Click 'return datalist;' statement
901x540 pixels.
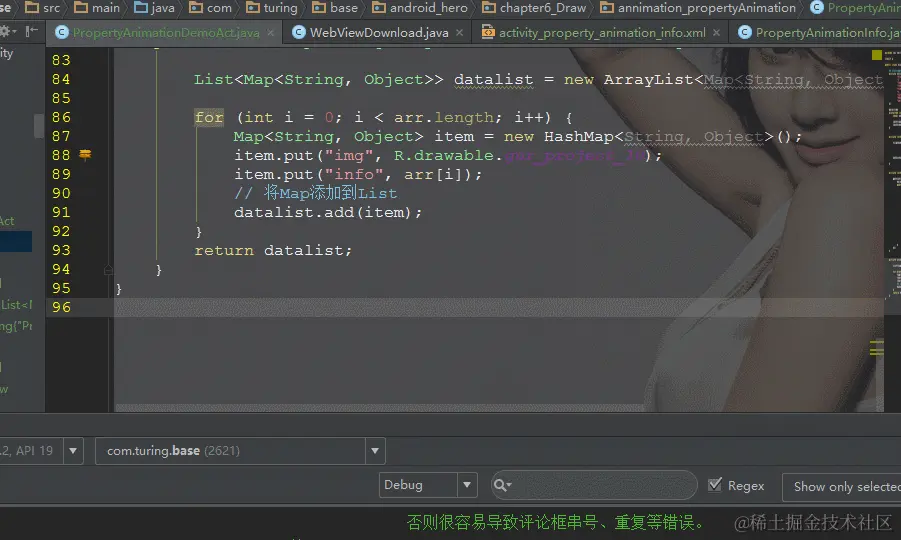273,250
